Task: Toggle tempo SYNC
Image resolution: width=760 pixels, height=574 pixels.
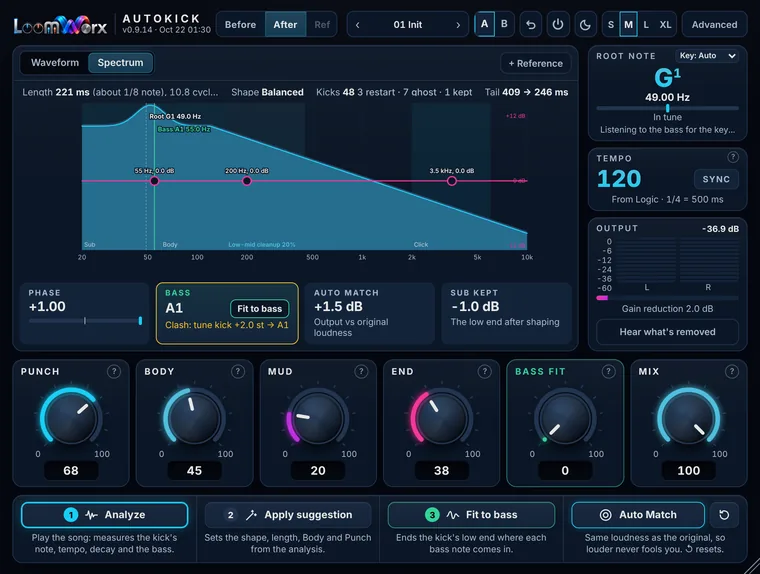Action: [716, 179]
